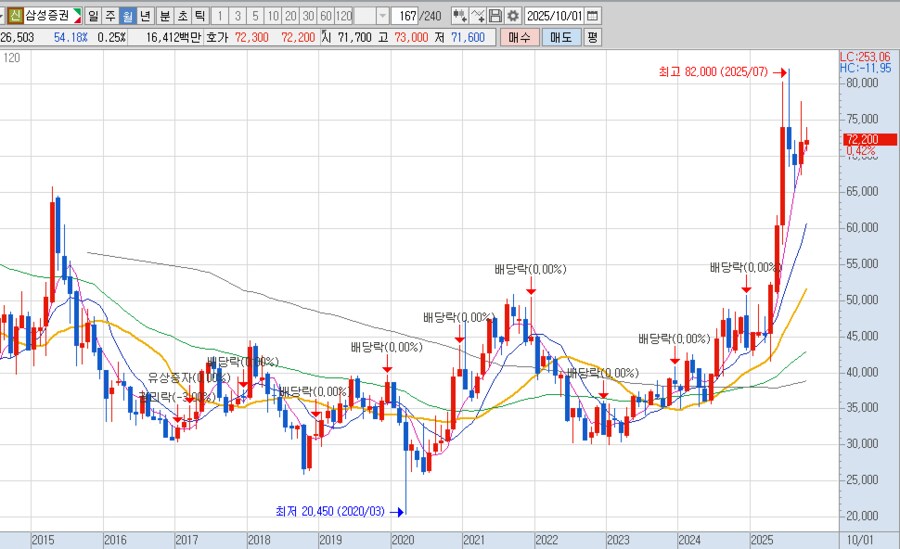Screen dimensions: 900x549
Task: Select yearly (년) chart period
Action: pos(145,16)
